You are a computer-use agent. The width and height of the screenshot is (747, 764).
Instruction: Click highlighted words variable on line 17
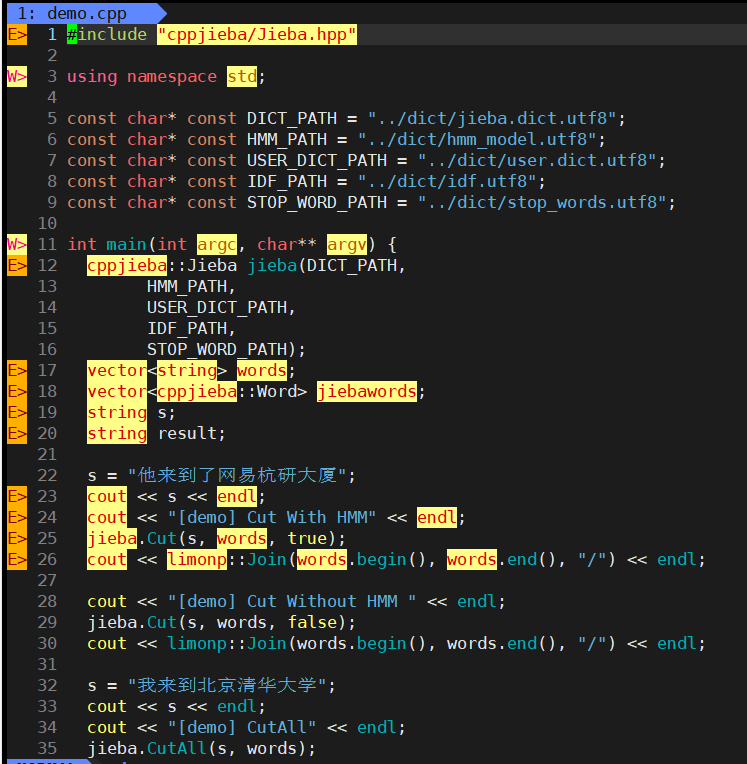point(262,370)
